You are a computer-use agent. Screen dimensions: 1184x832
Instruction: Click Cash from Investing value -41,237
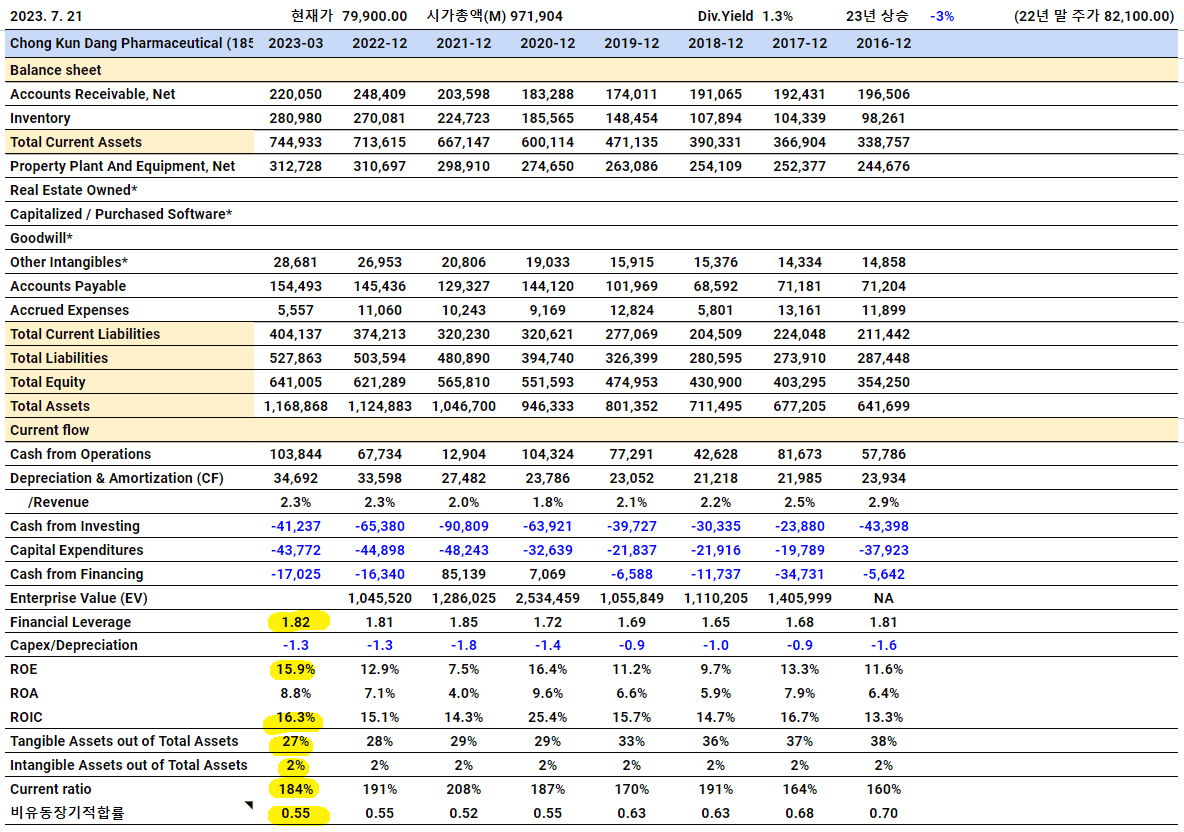pos(295,526)
